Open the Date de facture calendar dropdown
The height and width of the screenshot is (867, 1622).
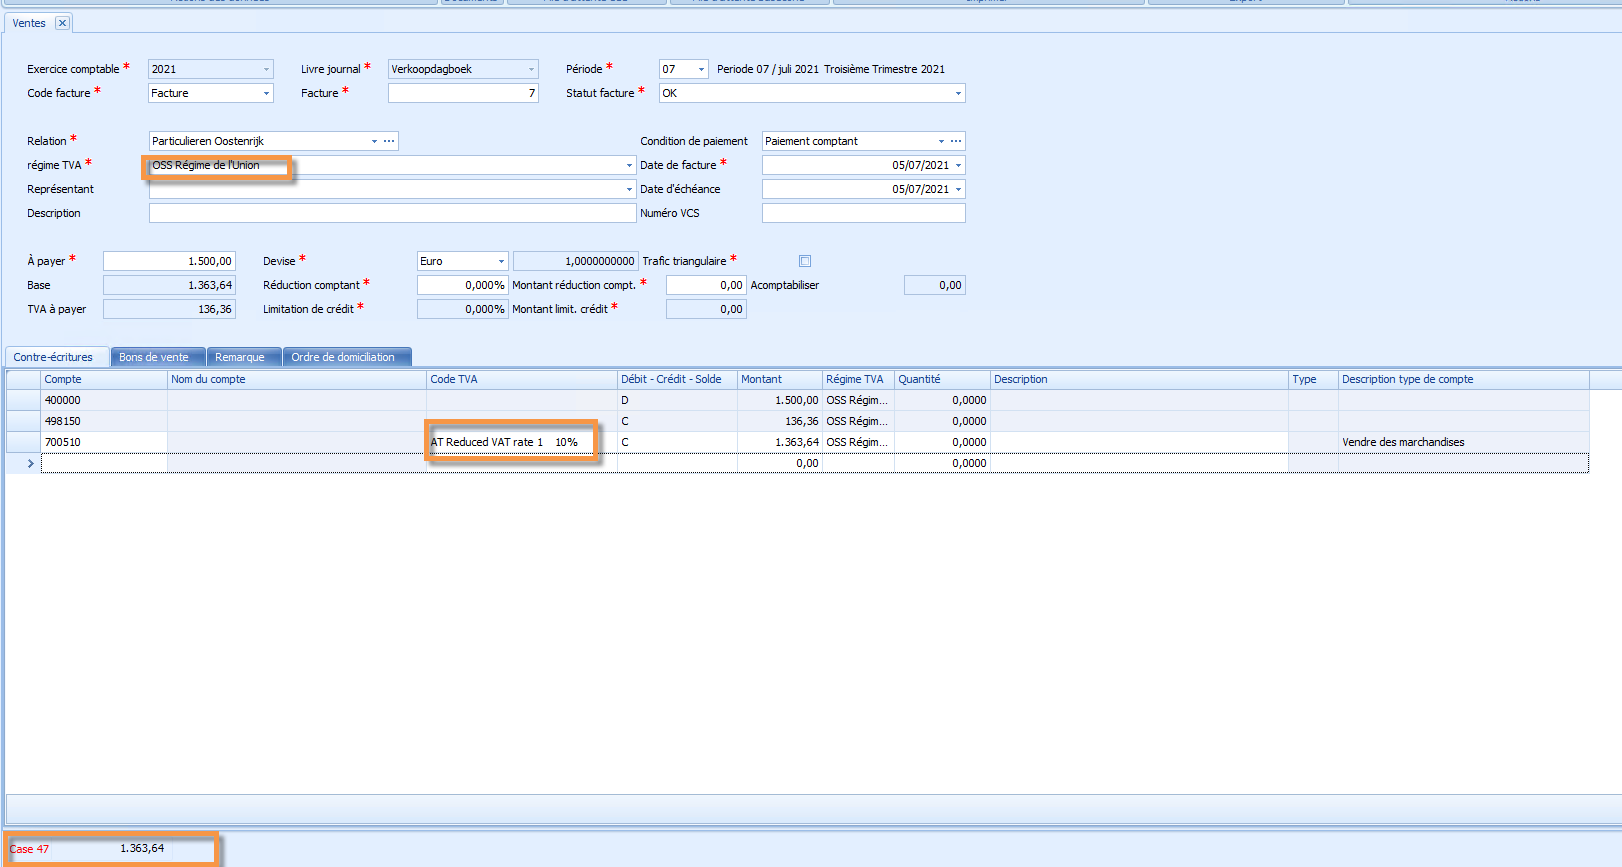[x=958, y=165]
